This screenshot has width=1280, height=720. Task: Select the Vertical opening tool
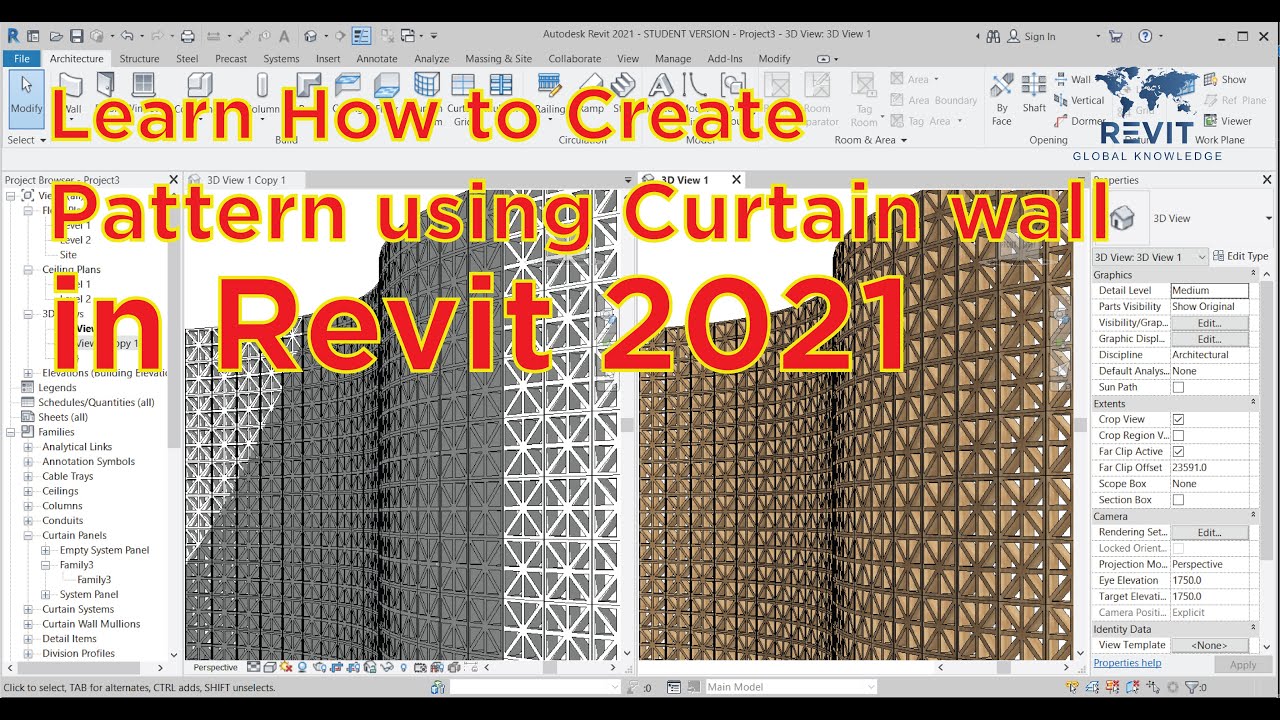point(1080,100)
